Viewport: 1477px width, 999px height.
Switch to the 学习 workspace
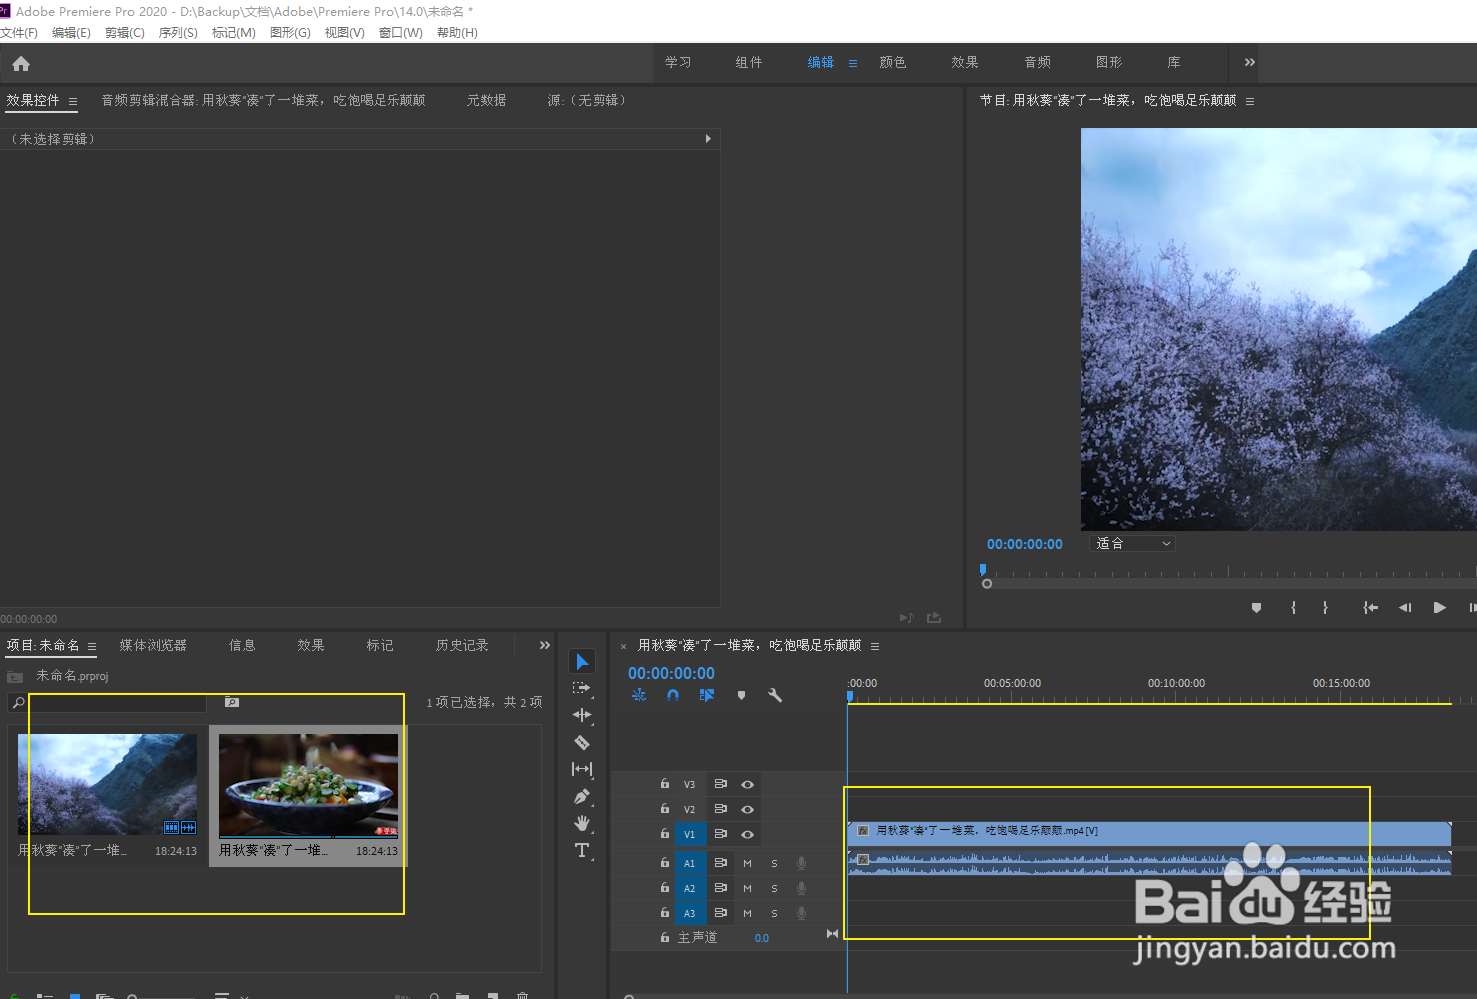point(678,62)
